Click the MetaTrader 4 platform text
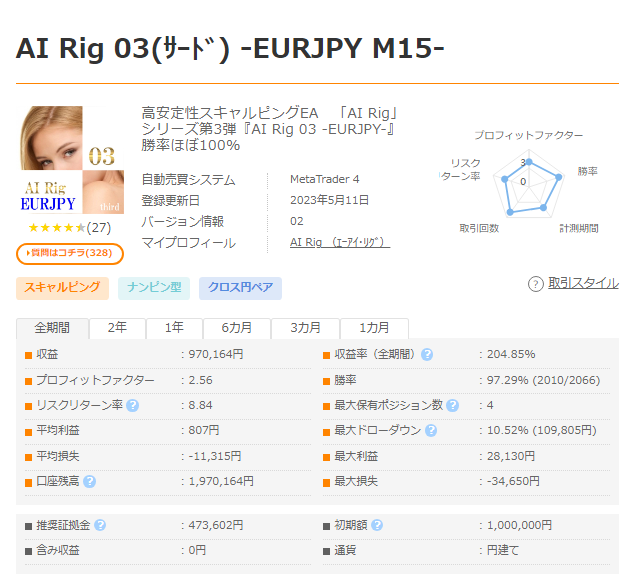This screenshot has height=581, width=638. [x=324, y=179]
